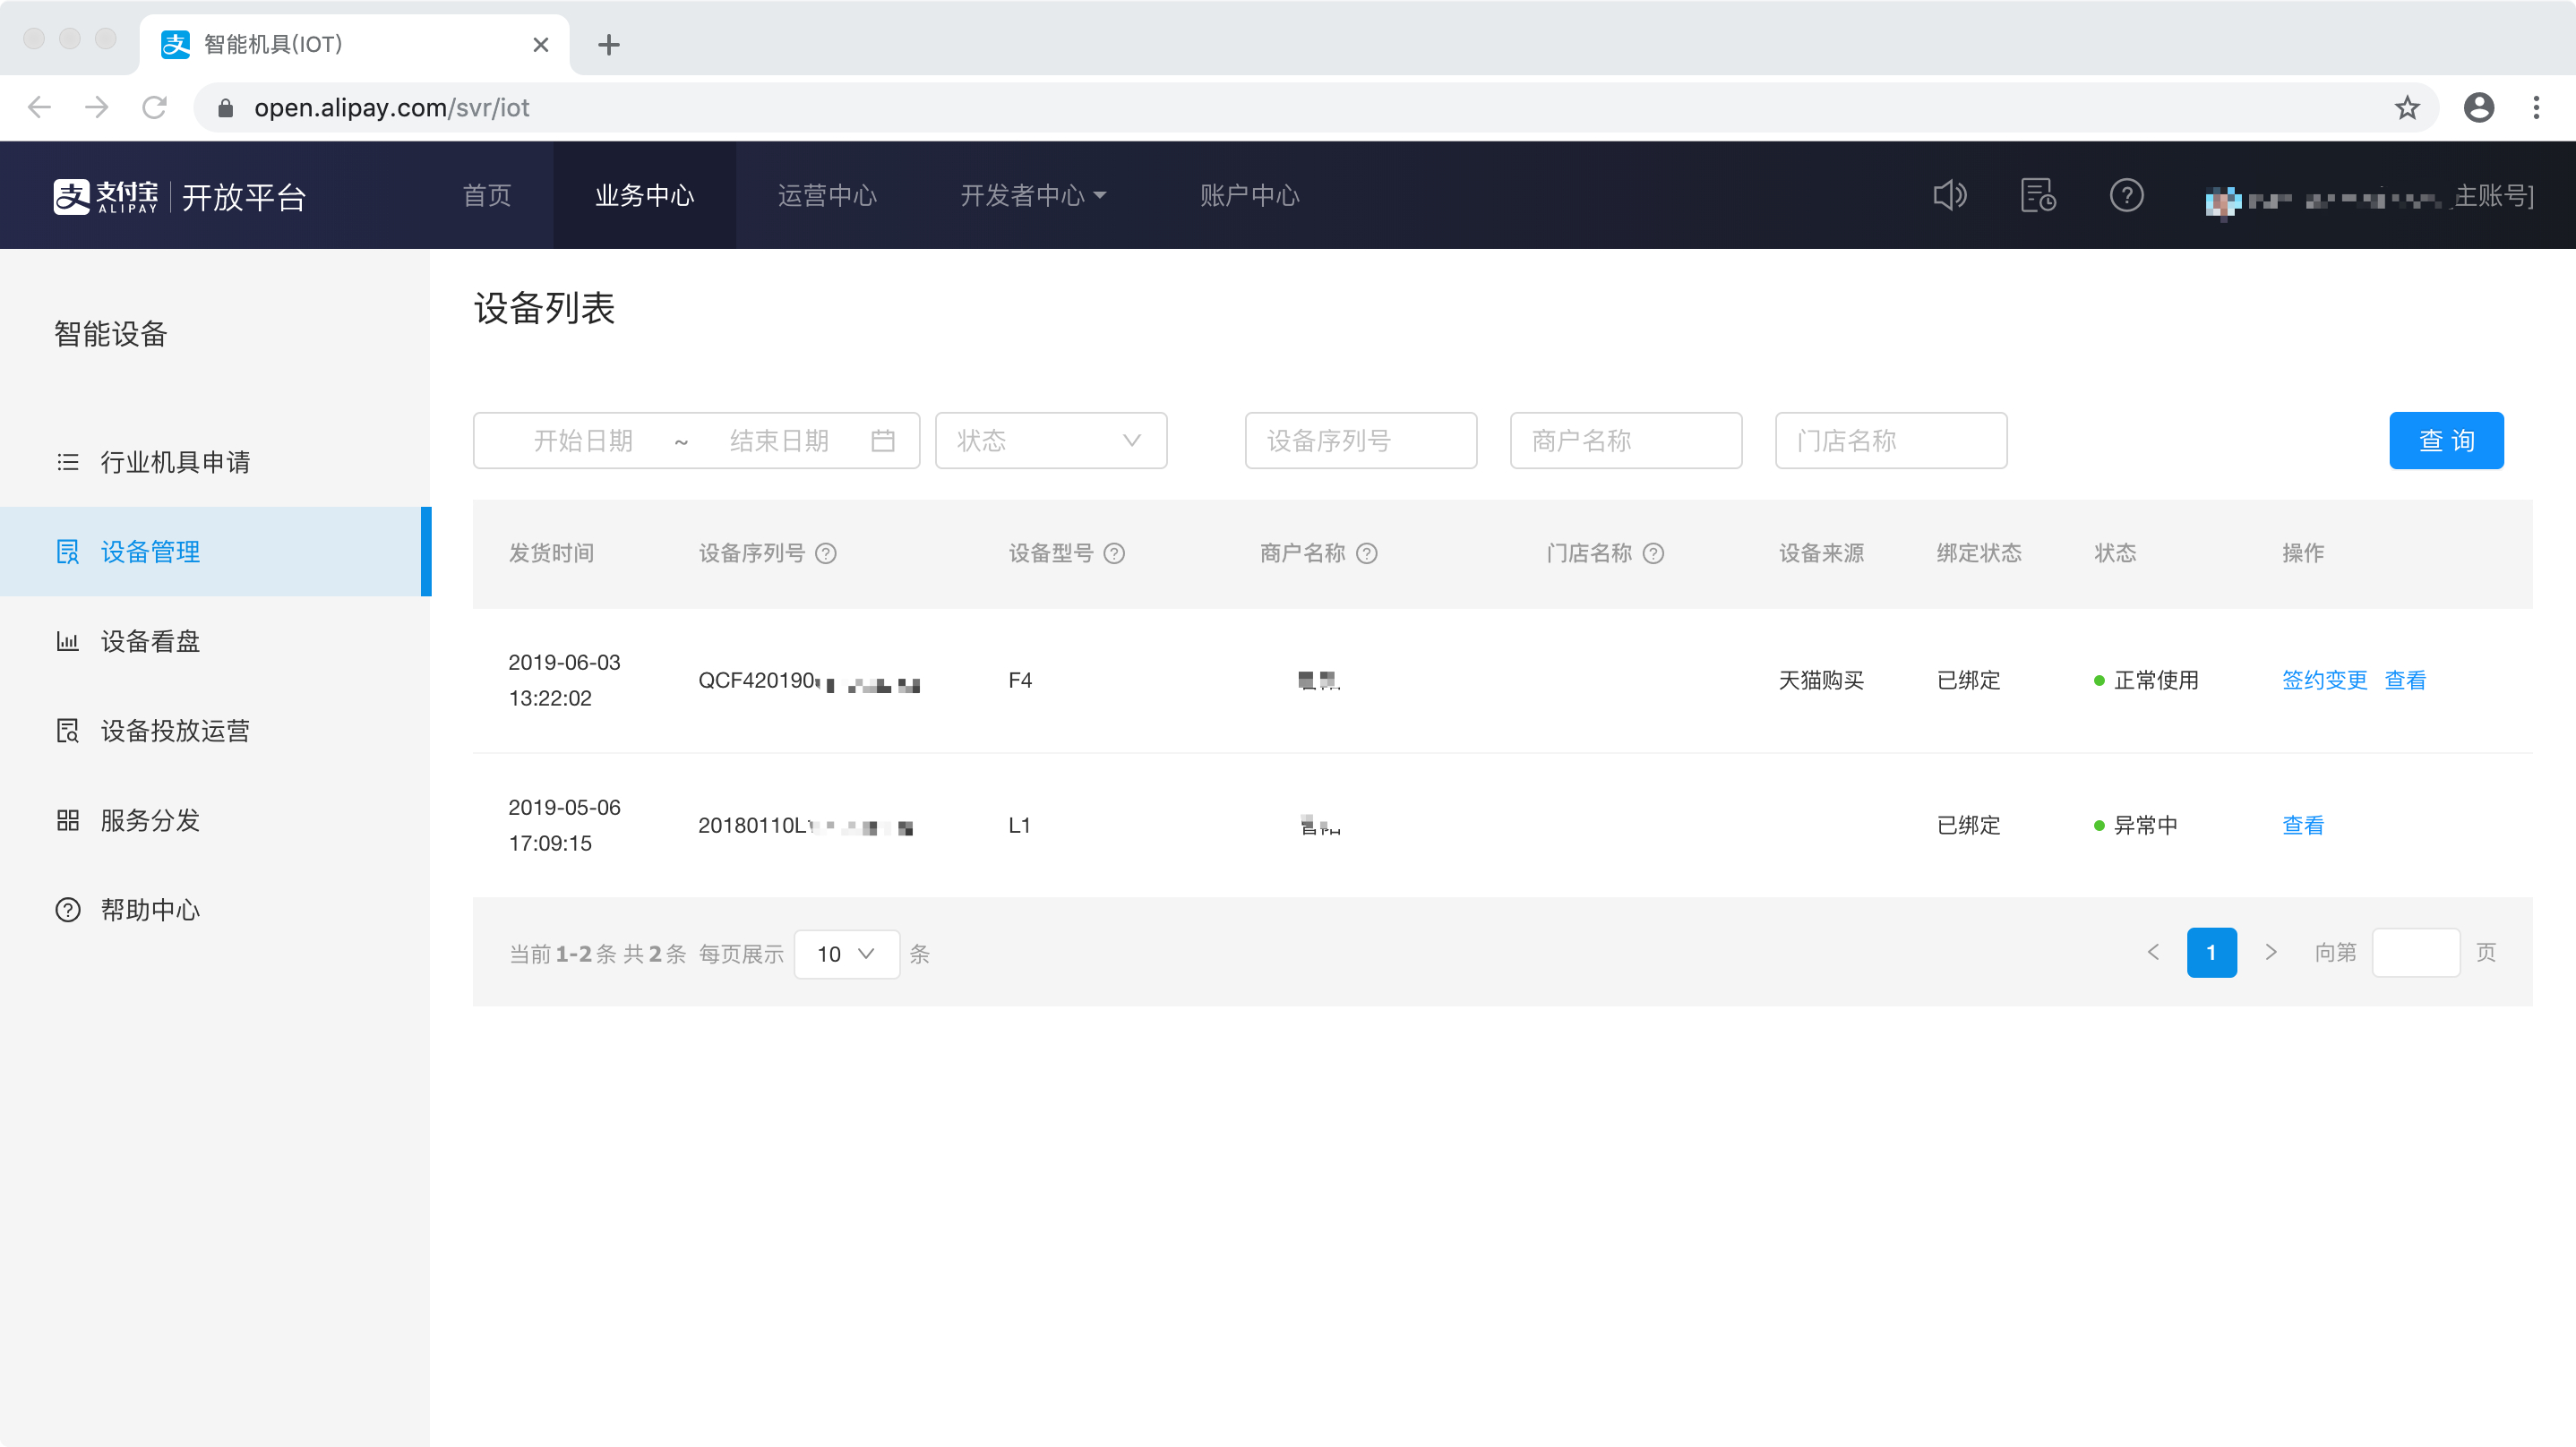Image resolution: width=2576 pixels, height=1447 pixels.
Task: Click the announcement speaker icon in header
Action: pos(1949,195)
